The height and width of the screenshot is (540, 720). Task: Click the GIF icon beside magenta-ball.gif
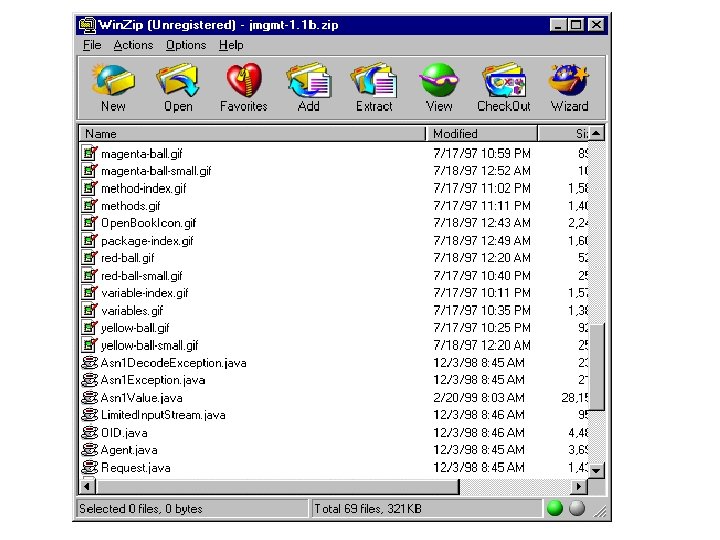pyautogui.click(x=90, y=153)
